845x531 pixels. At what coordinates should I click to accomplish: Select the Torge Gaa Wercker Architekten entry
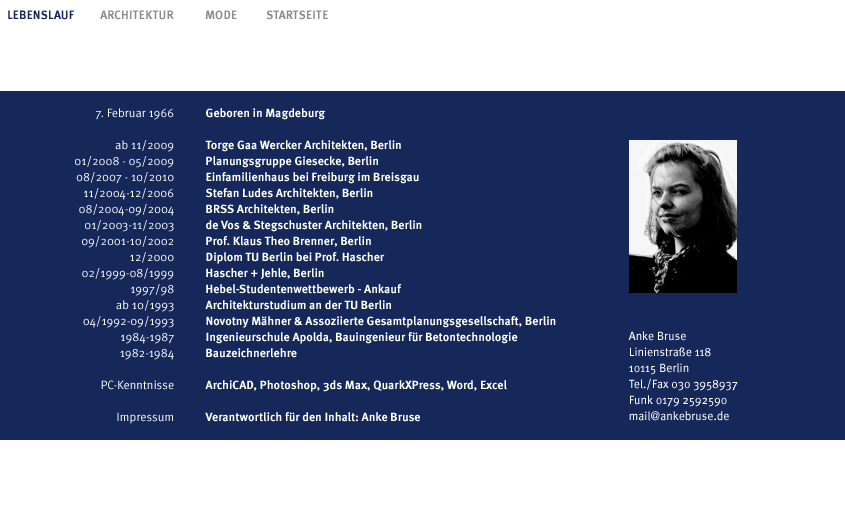coord(303,145)
